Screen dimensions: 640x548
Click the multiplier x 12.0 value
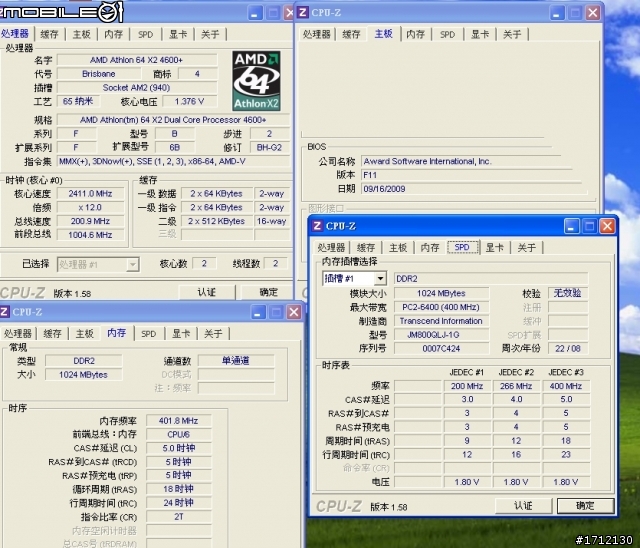click(x=90, y=207)
